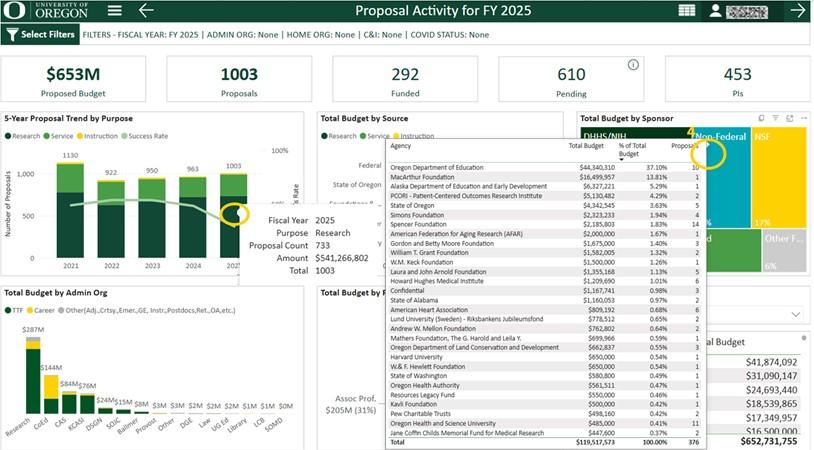This screenshot has height=450, width=814.
Task: Select the 2023 bar in trend chart
Action: coord(152,218)
